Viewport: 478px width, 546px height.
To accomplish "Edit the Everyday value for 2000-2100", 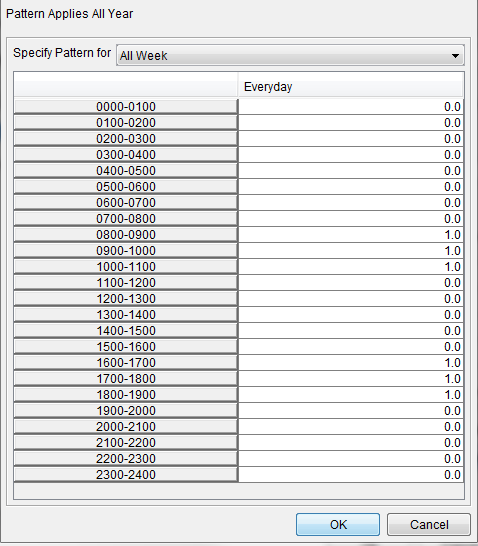I will [x=351, y=427].
